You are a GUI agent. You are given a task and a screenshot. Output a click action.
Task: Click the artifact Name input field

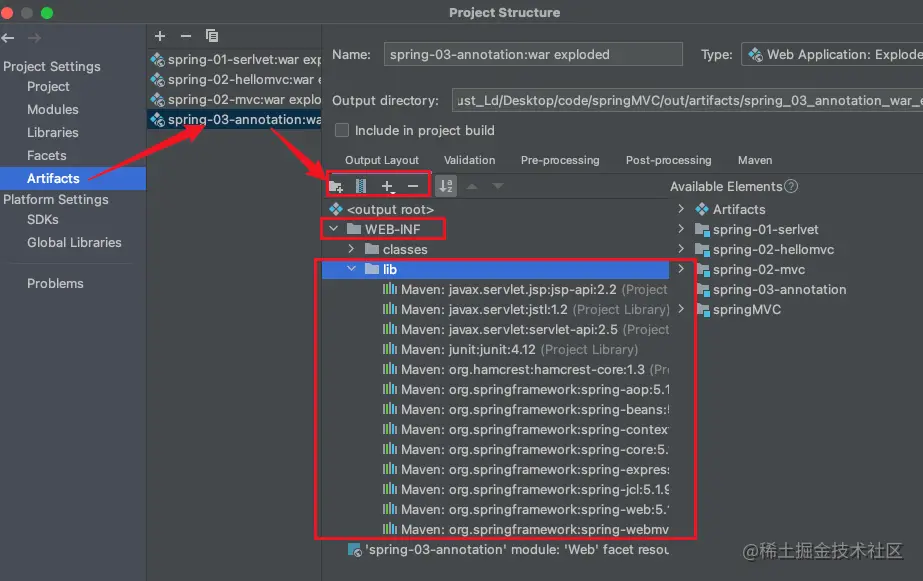[533, 54]
